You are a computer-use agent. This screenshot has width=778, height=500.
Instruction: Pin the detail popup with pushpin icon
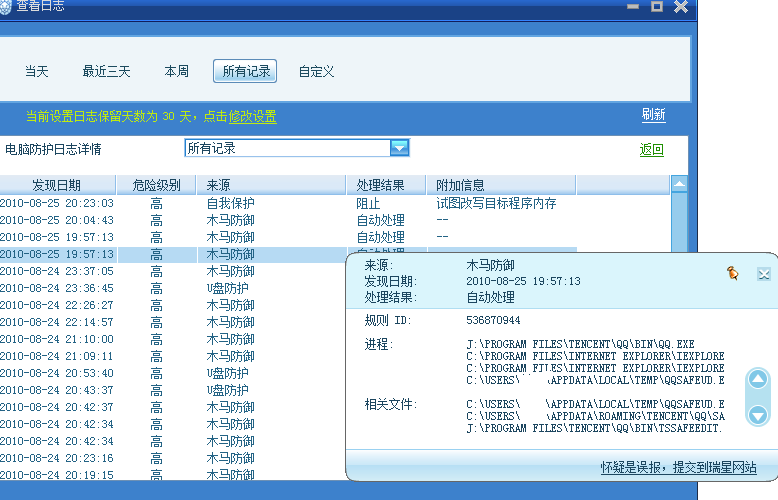pos(732,273)
